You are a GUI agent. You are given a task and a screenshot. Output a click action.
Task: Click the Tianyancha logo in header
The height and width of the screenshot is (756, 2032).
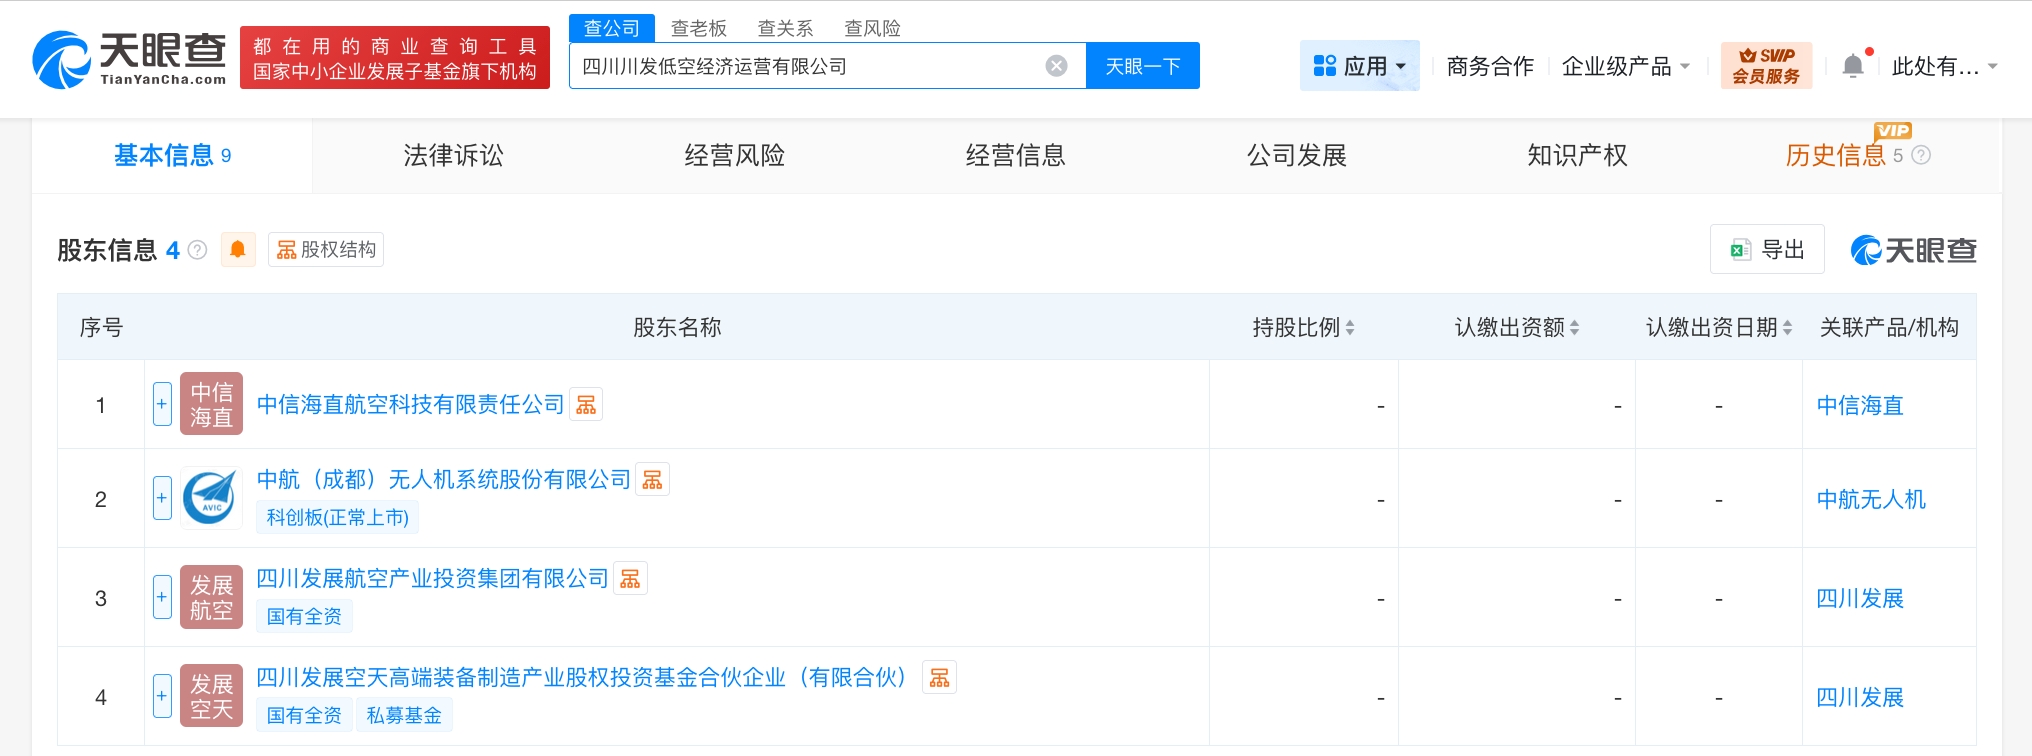tap(130, 59)
